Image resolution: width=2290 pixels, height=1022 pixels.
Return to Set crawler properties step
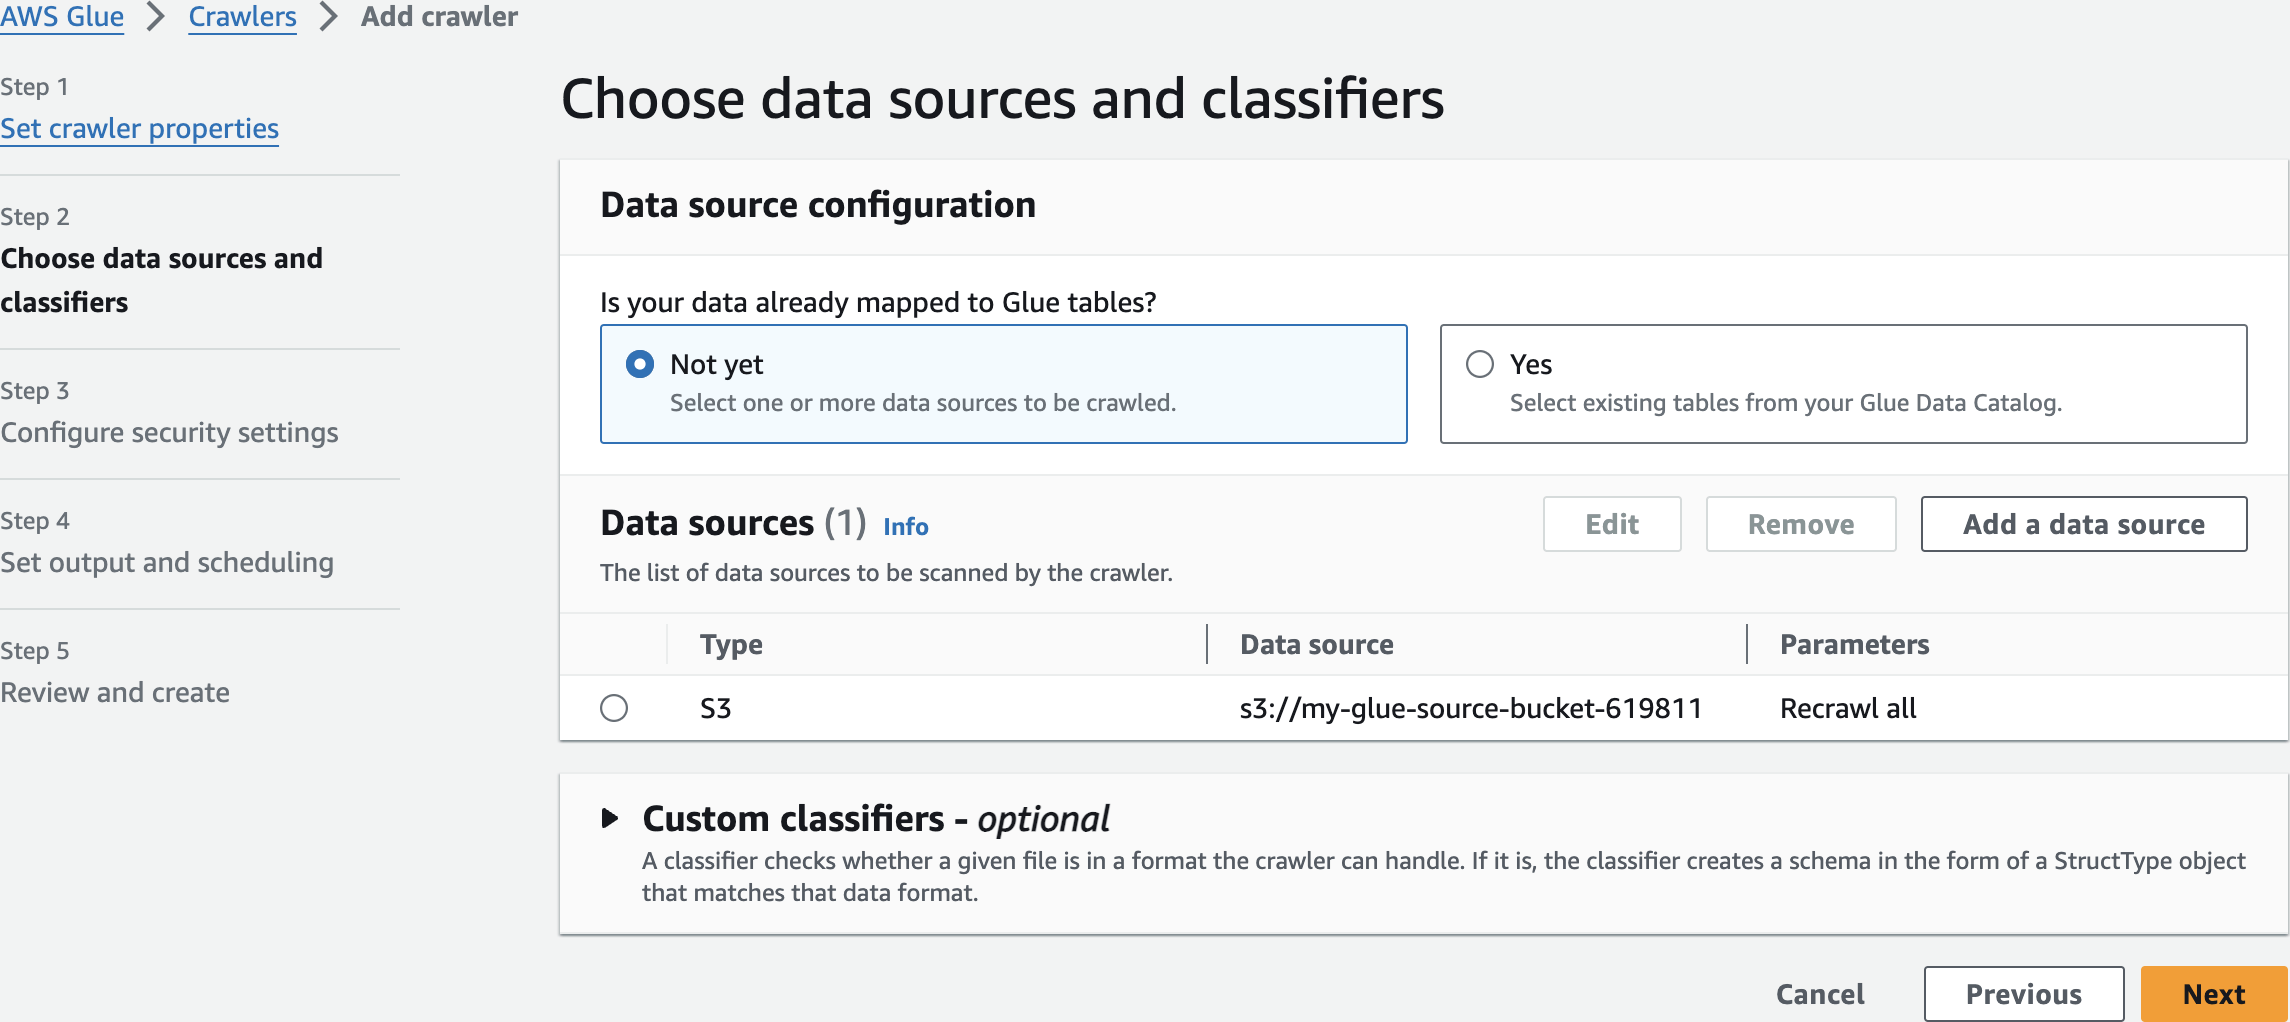click(139, 129)
